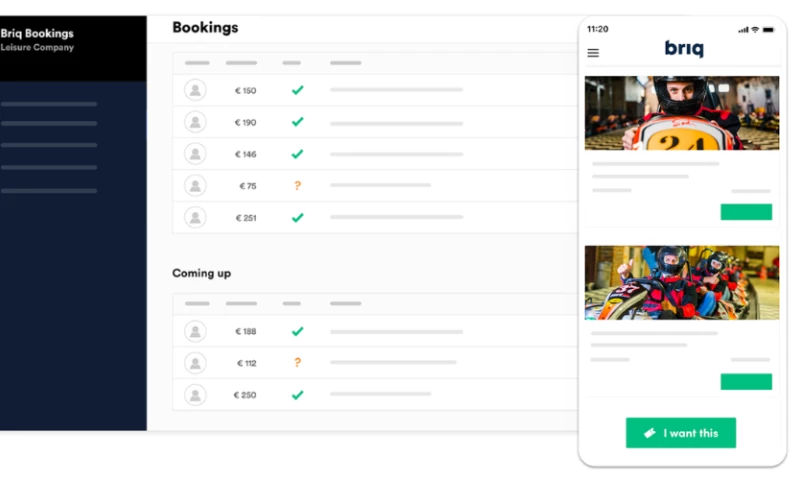Open the hamburger menu in mobile app
This screenshot has width=800, height=480.
point(593,53)
